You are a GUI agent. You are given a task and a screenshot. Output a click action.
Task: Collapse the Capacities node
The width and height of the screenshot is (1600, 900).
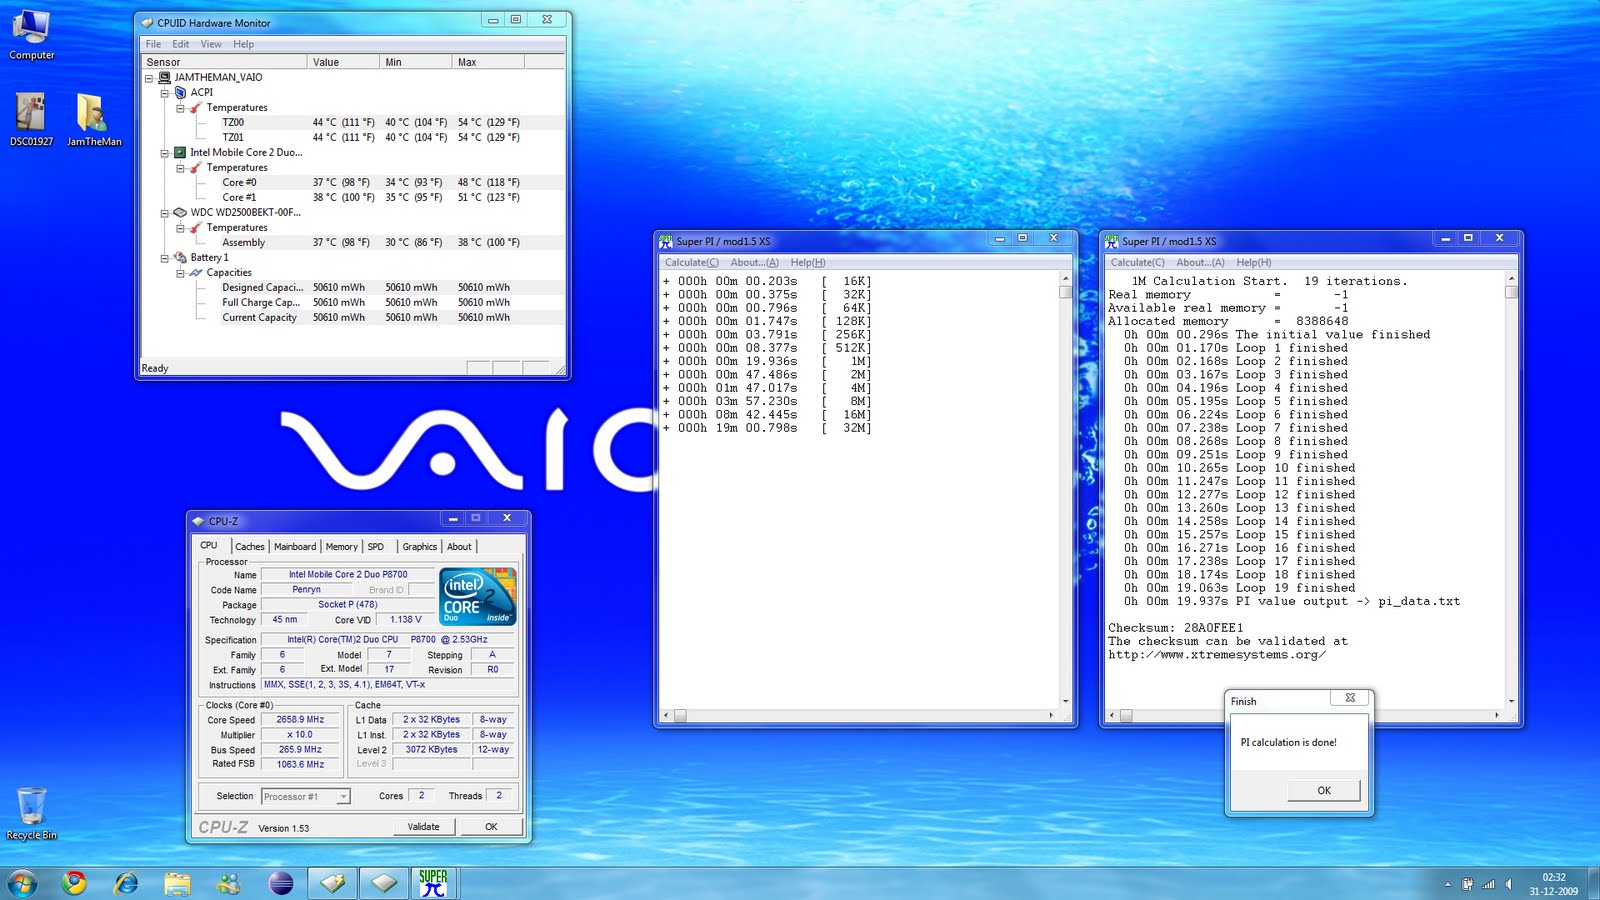point(181,273)
